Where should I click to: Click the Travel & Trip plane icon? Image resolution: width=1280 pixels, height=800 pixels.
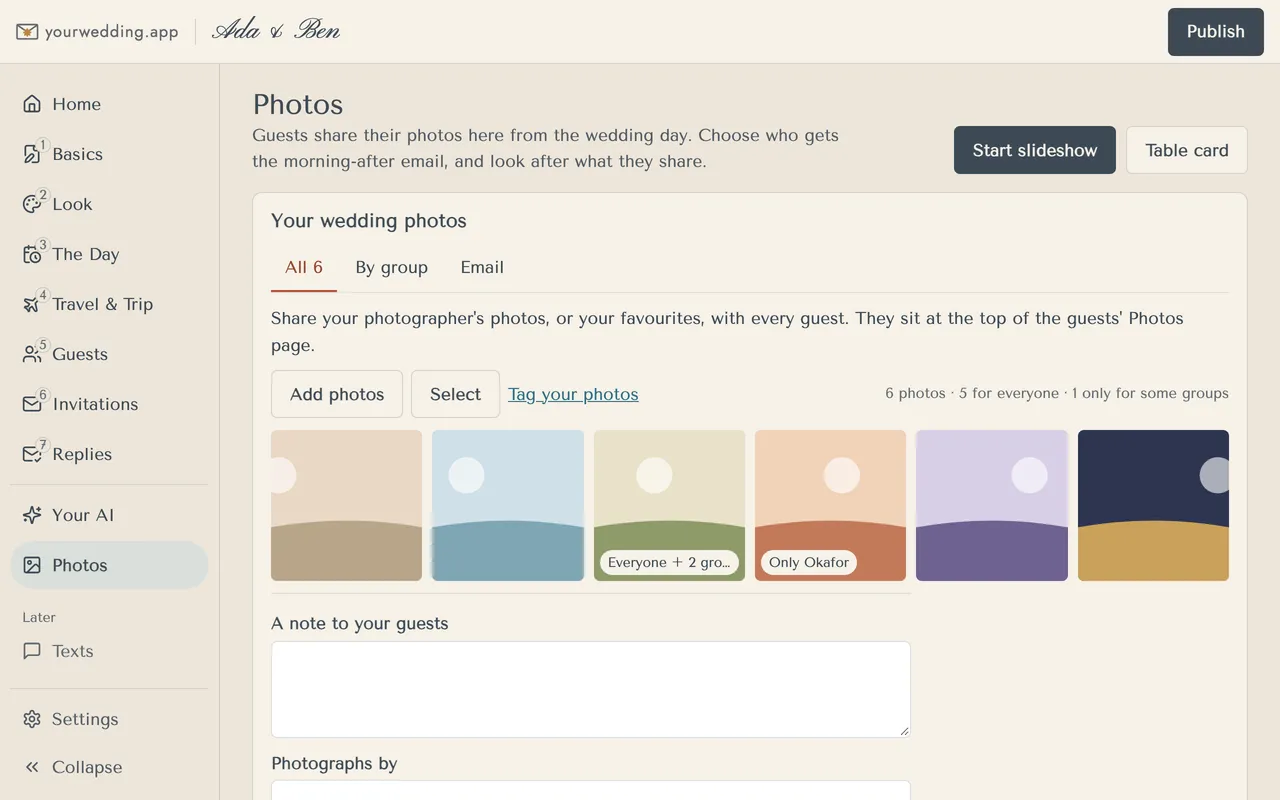(32, 304)
